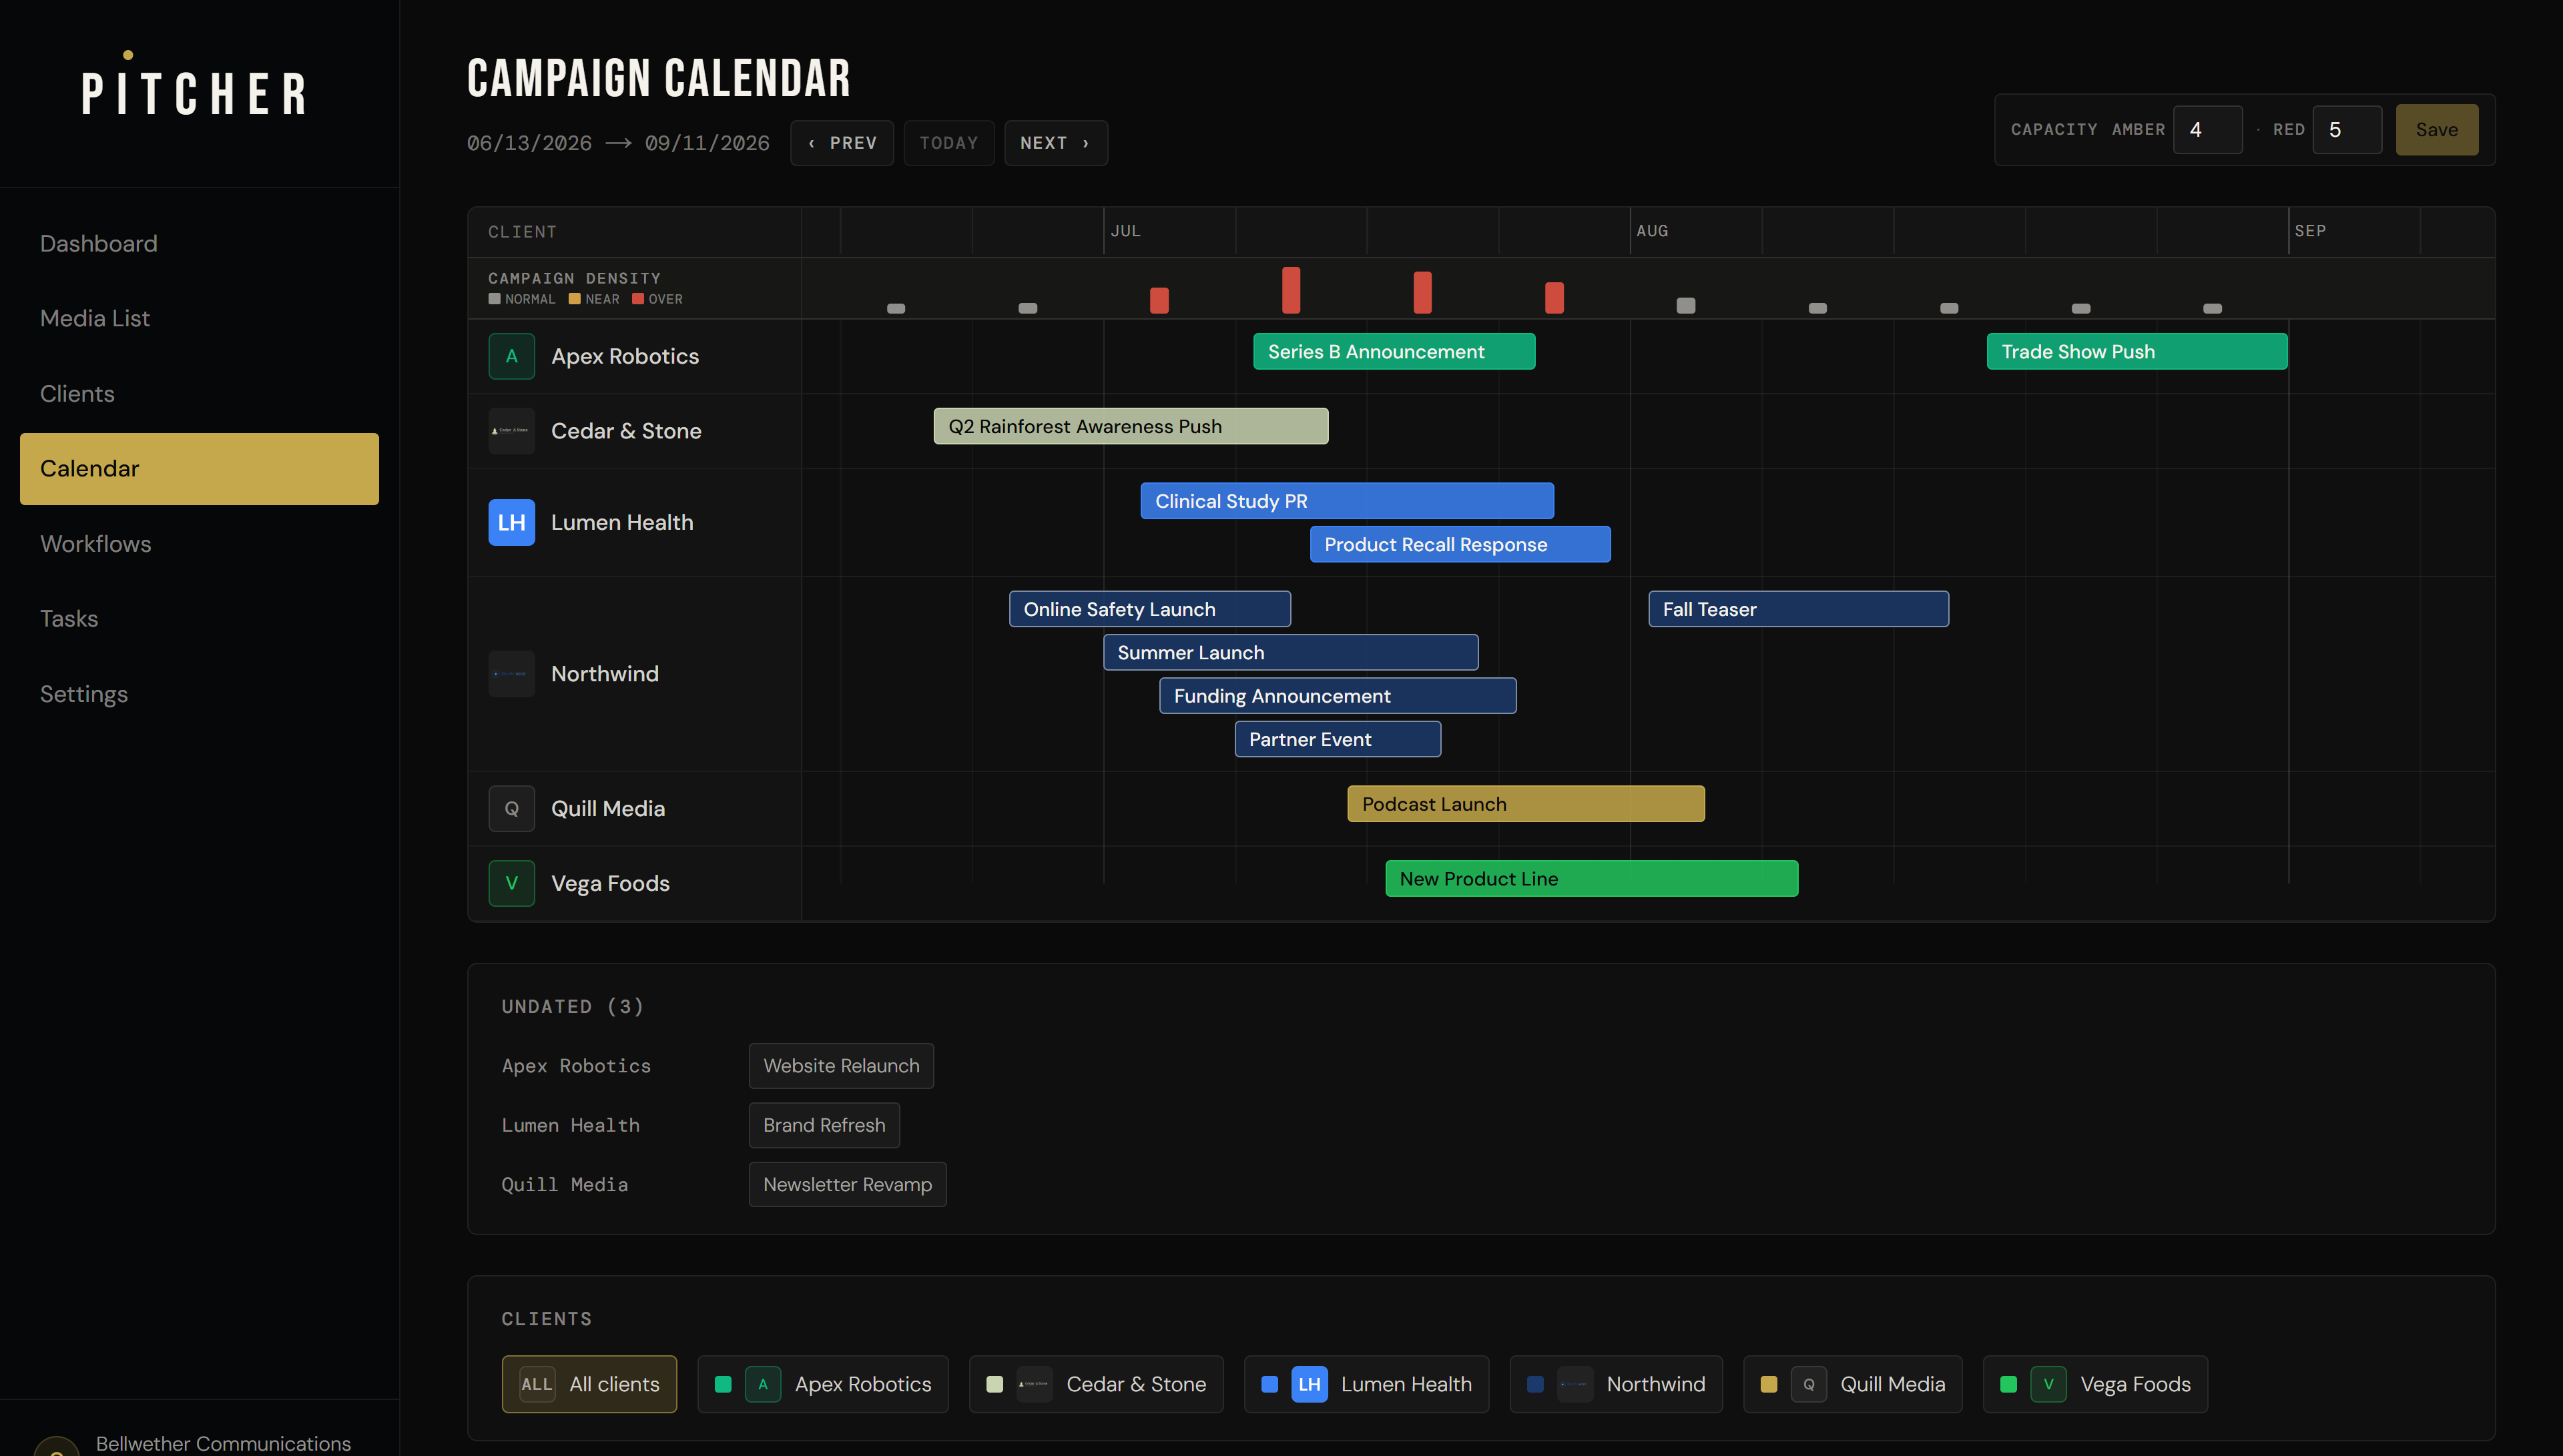Click Apex Robotics avatar in calendar row

(x=511, y=356)
